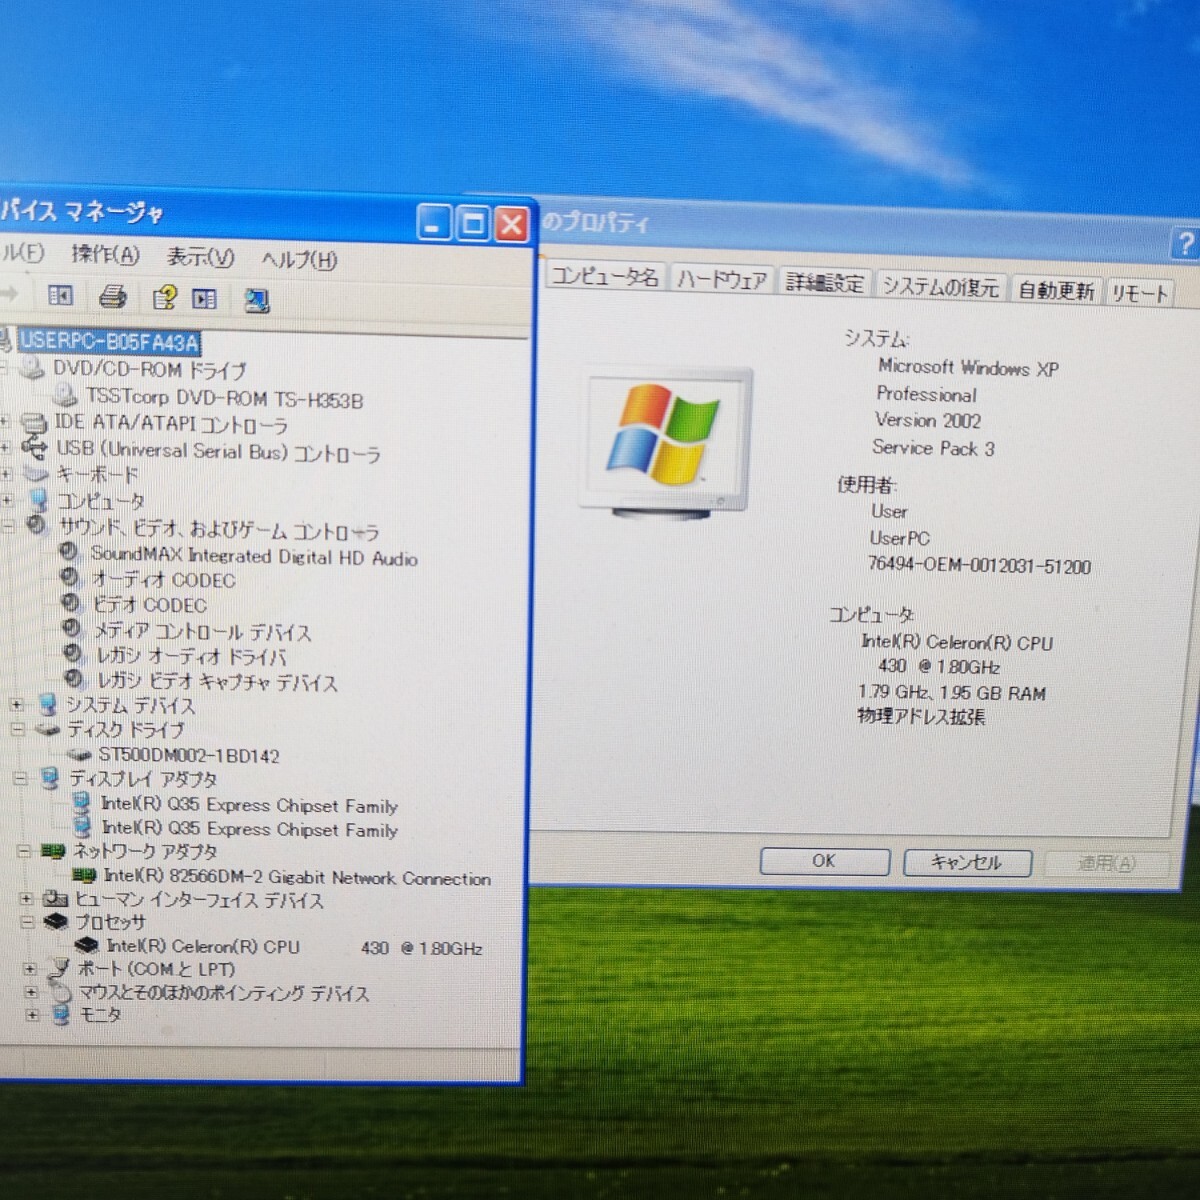The width and height of the screenshot is (1200, 1200).
Task: Select the second Q35 Express Chipset Family entry
Action: 250,828
